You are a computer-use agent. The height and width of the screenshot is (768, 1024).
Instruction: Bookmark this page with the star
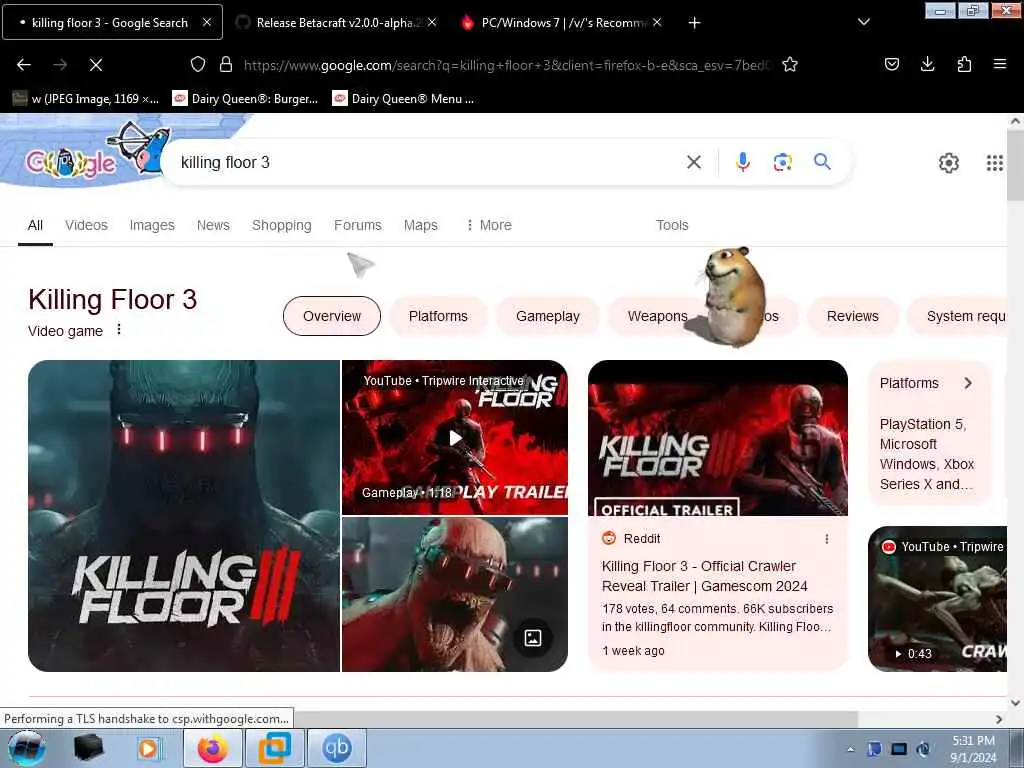[x=790, y=64]
